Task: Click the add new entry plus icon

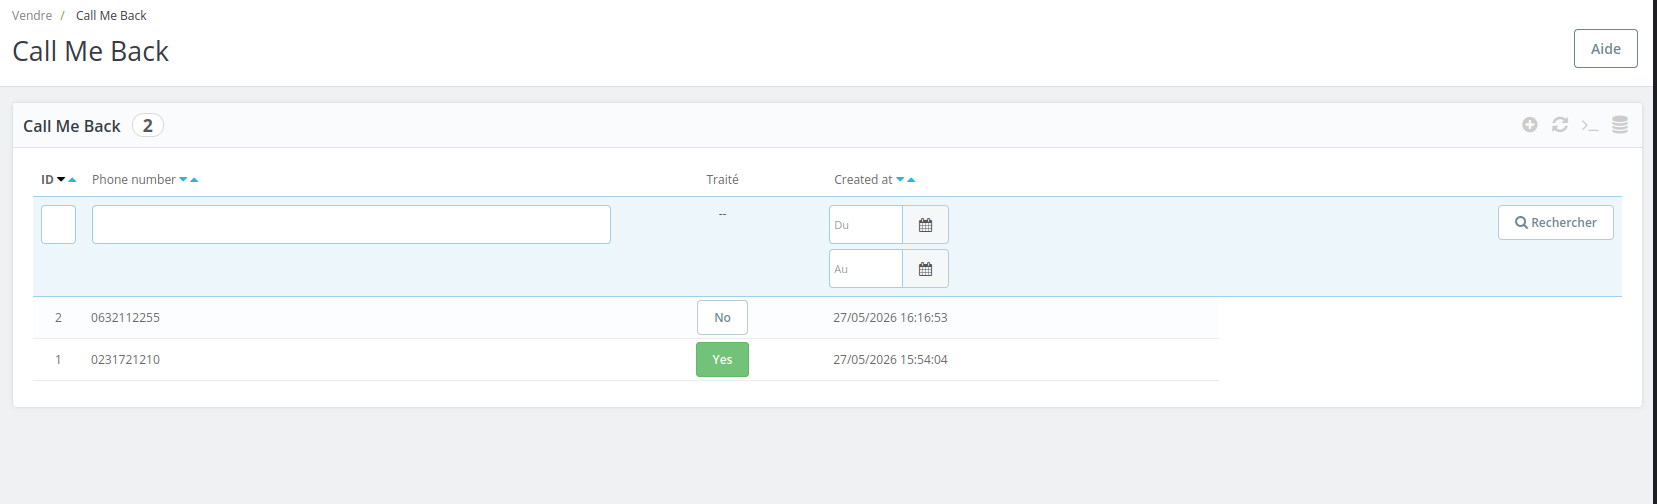Action: click(1530, 125)
